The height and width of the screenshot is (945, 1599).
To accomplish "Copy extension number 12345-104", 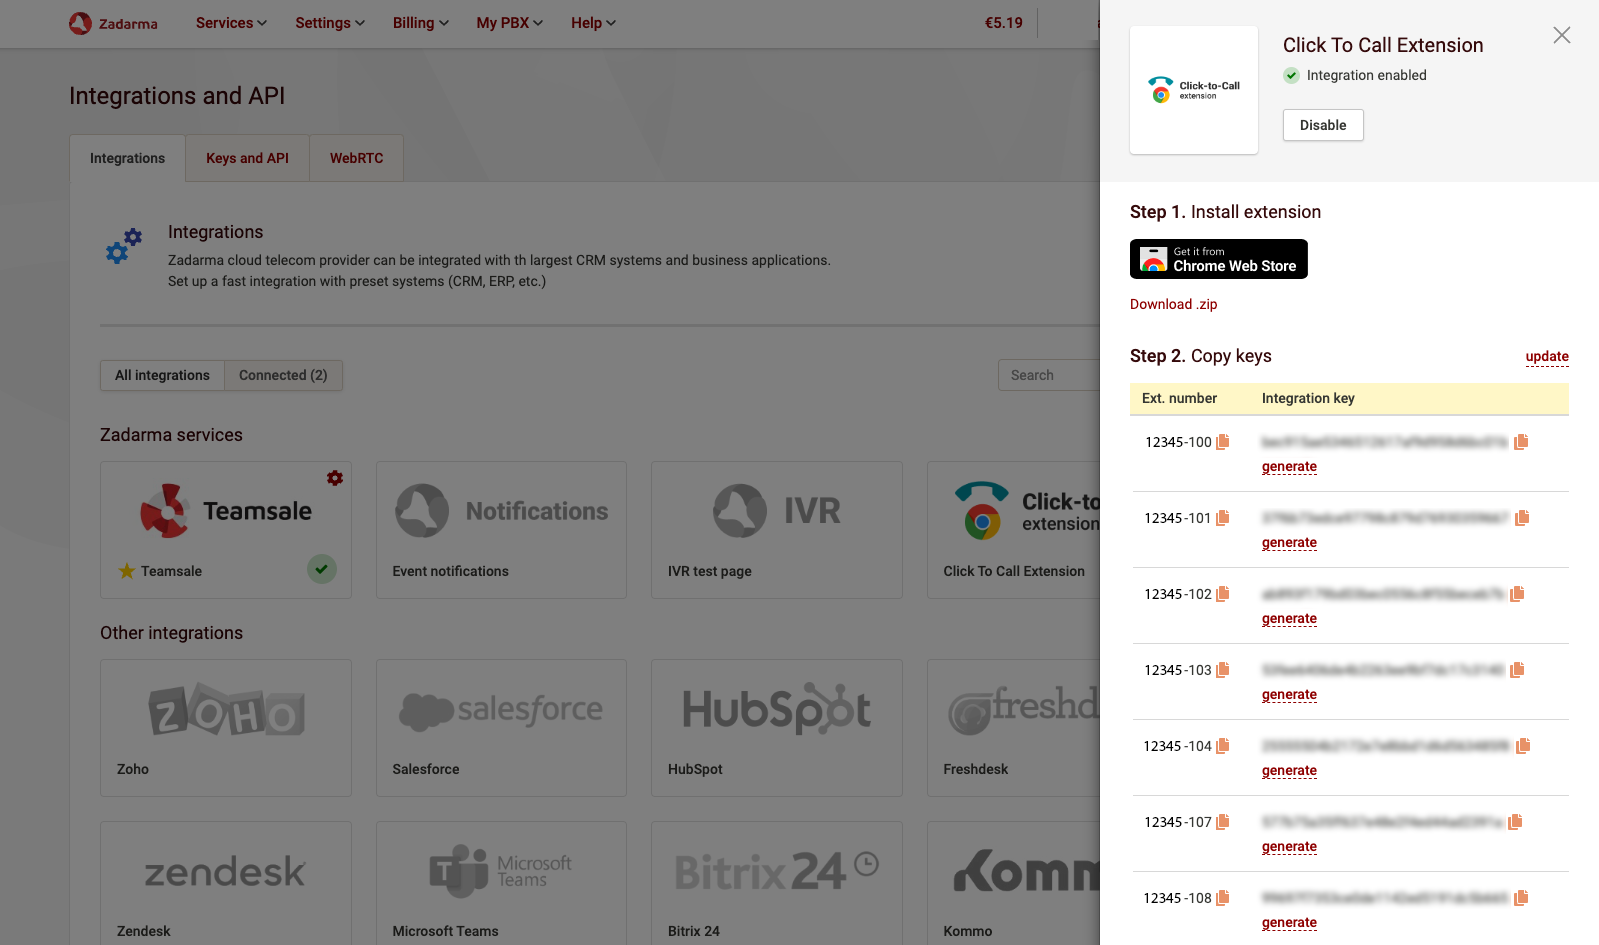I will point(1222,746).
